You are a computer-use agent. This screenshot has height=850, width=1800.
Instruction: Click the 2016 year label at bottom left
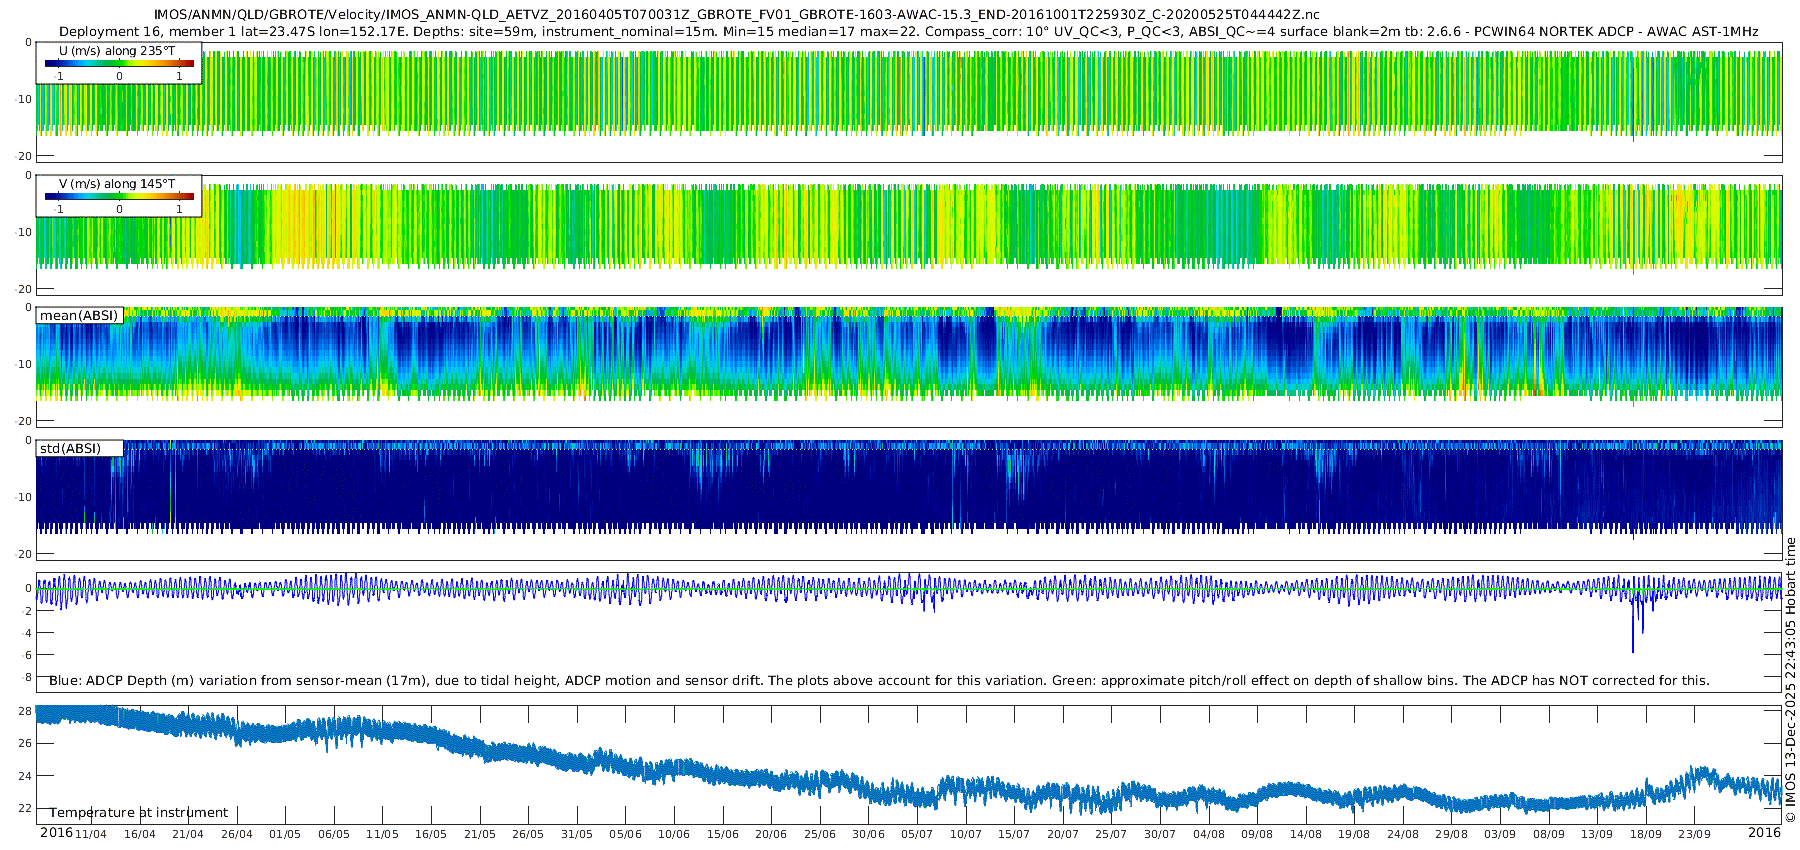point(56,833)
